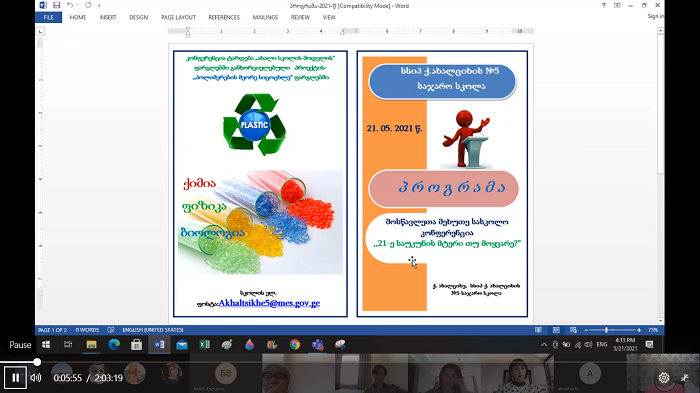Viewport: 700px width, 393px height.
Task: Pause the video playback
Action: tap(16, 378)
